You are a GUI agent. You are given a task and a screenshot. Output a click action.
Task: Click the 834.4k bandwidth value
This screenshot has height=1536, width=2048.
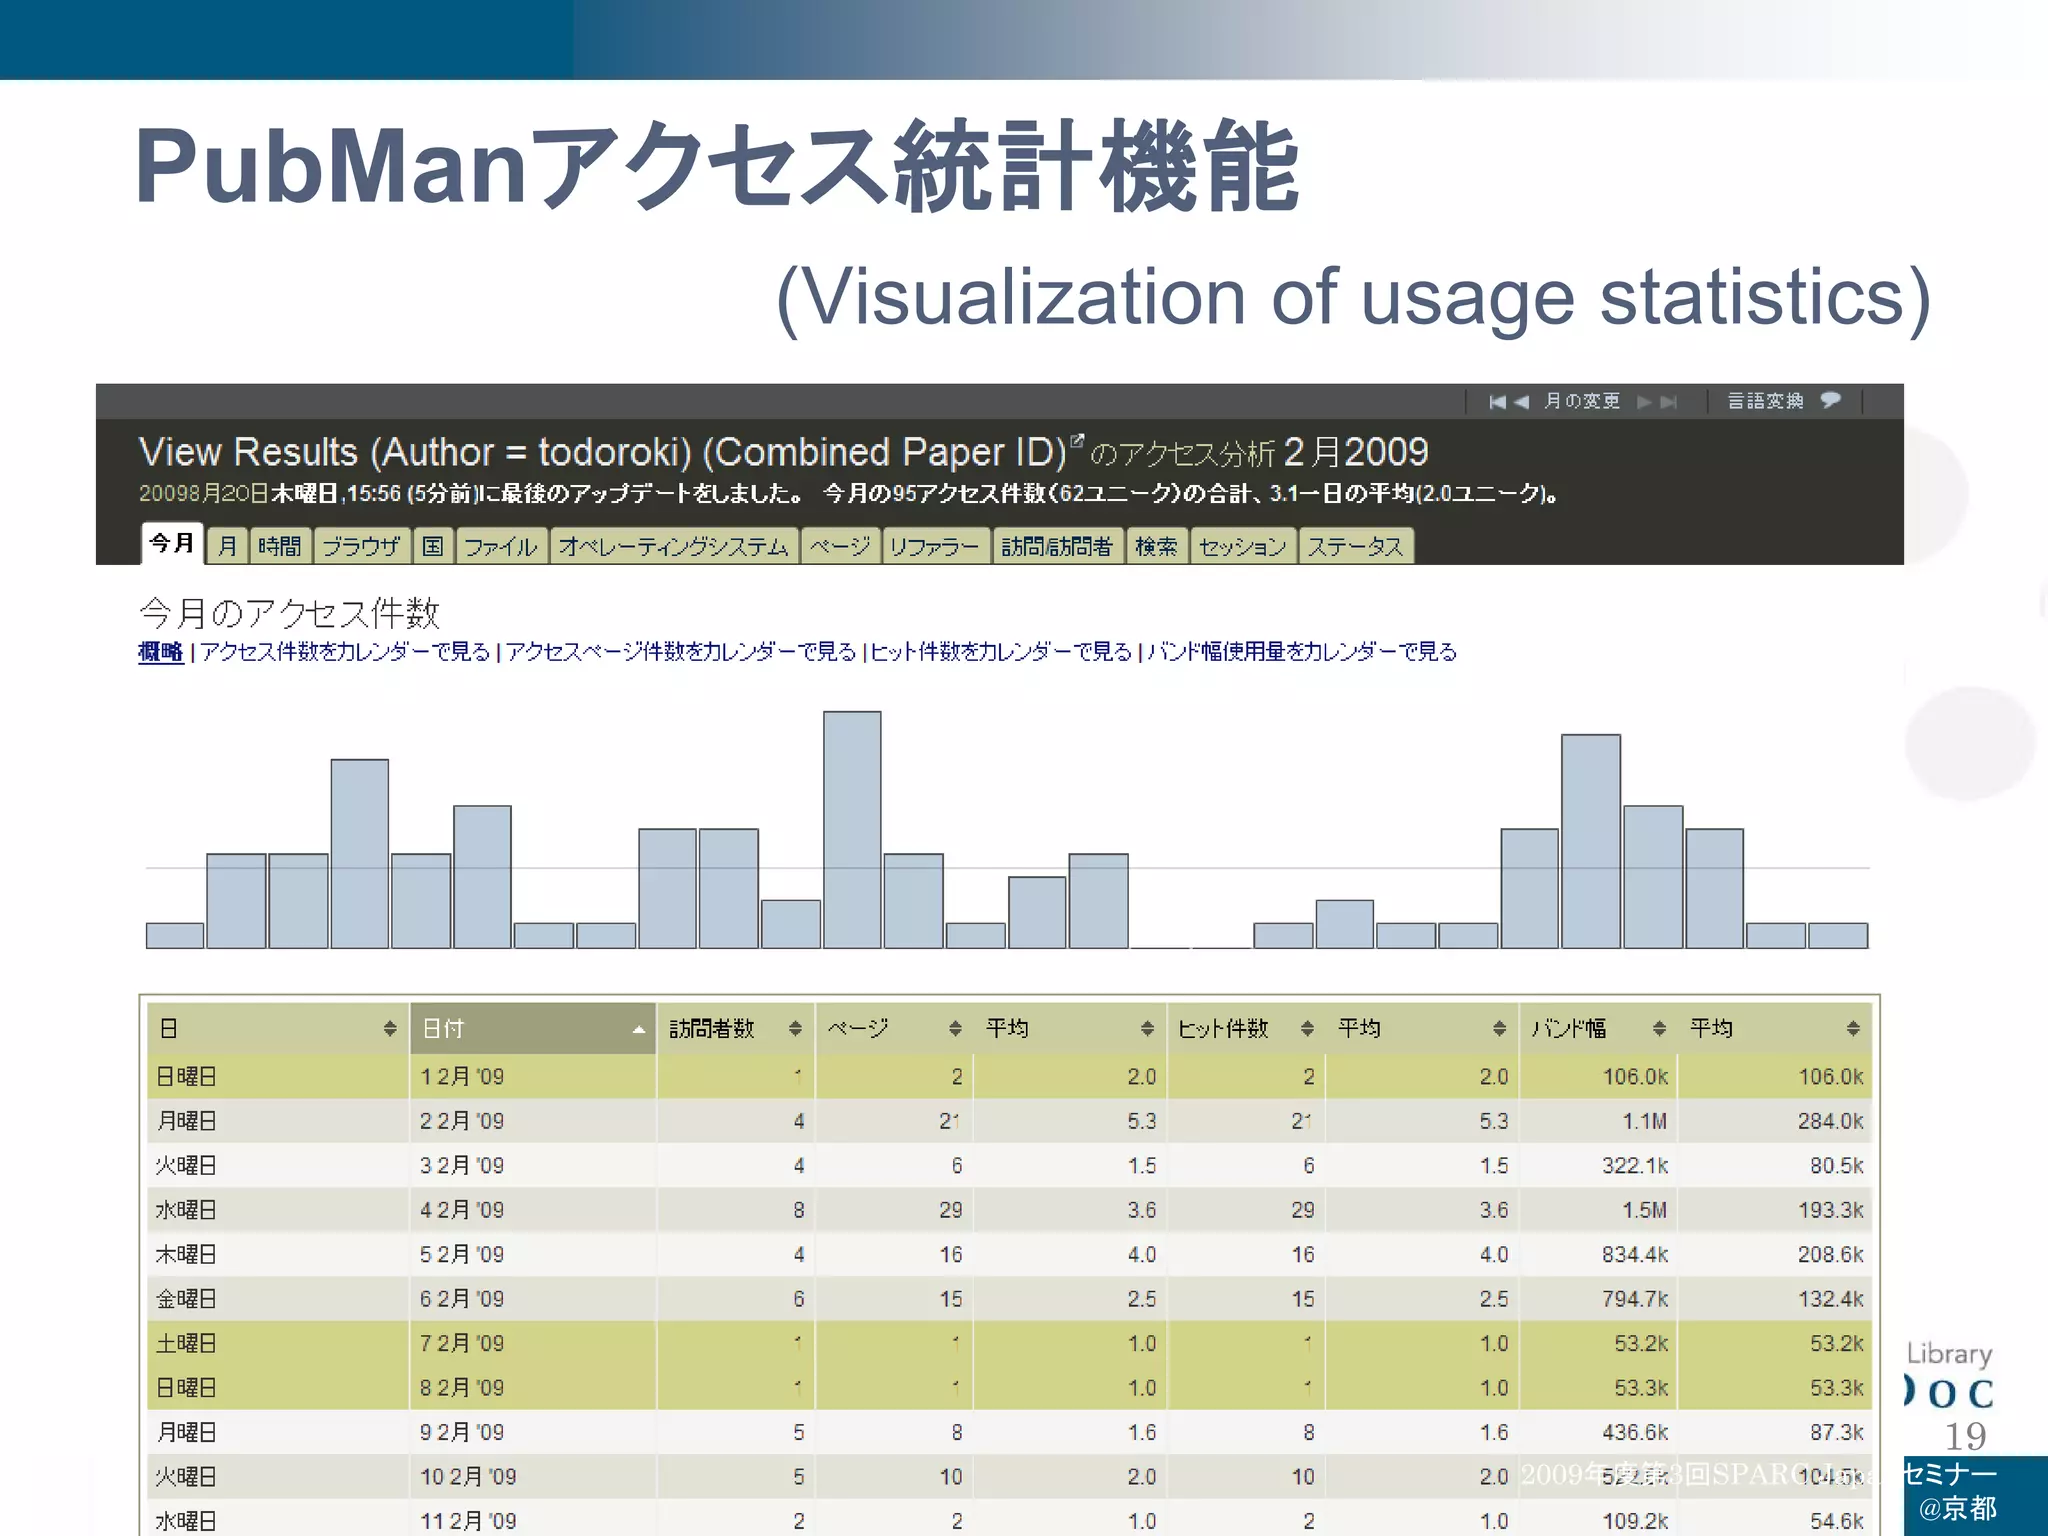(1635, 1255)
